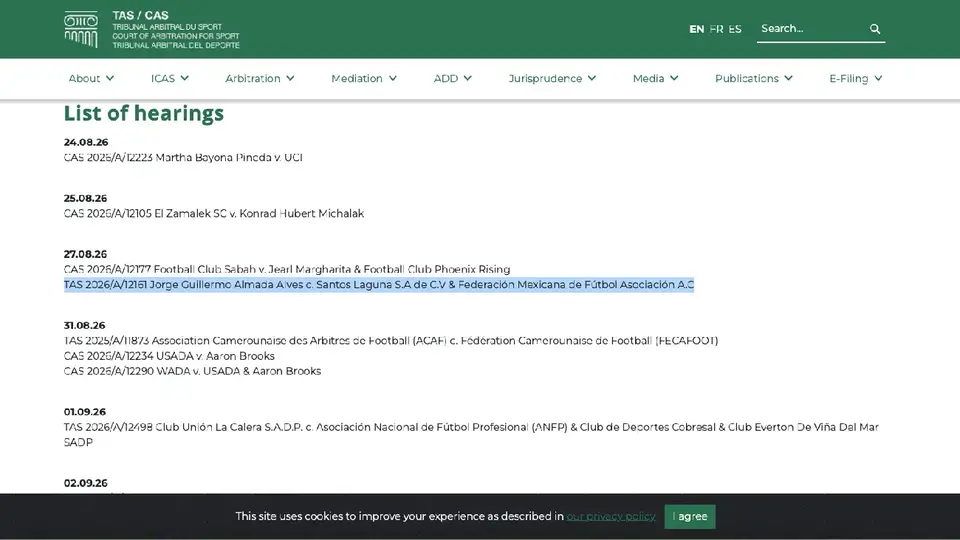Click the date 31.08.26
The width and height of the screenshot is (960, 540).
pyautogui.click(x=84, y=325)
